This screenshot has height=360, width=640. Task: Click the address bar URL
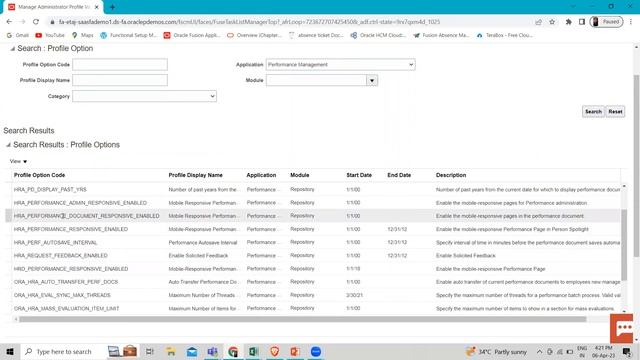pyautogui.click(x=249, y=22)
